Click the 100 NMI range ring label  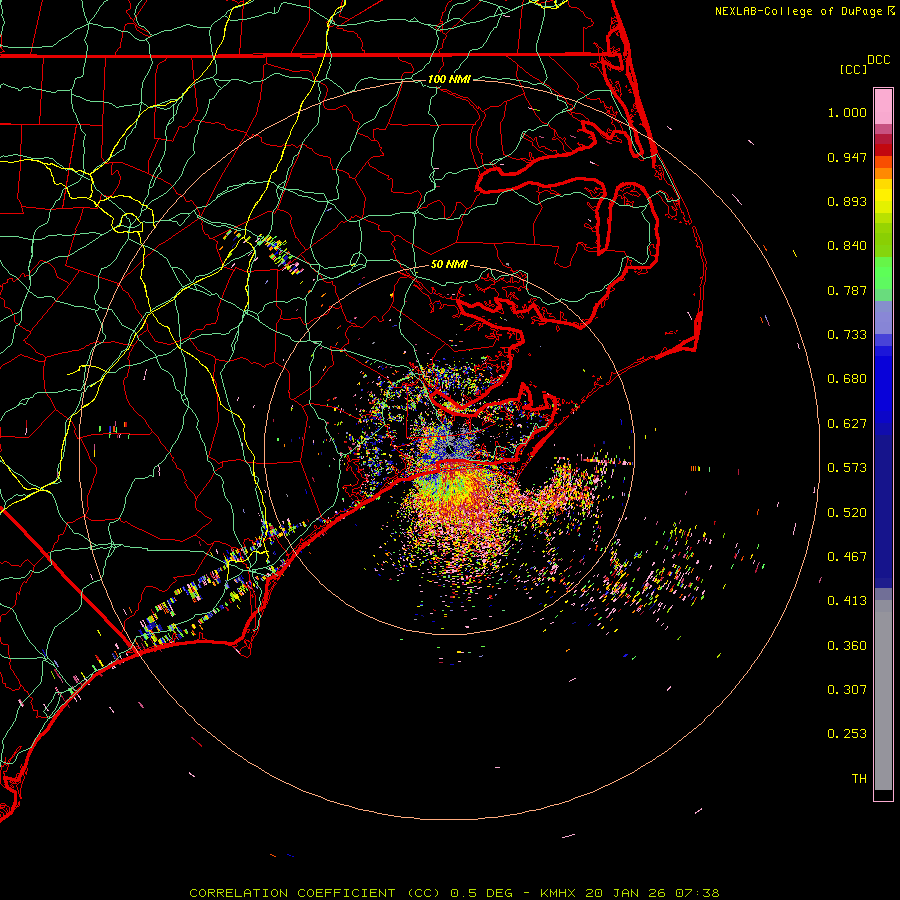pyautogui.click(x=449, y=79)
